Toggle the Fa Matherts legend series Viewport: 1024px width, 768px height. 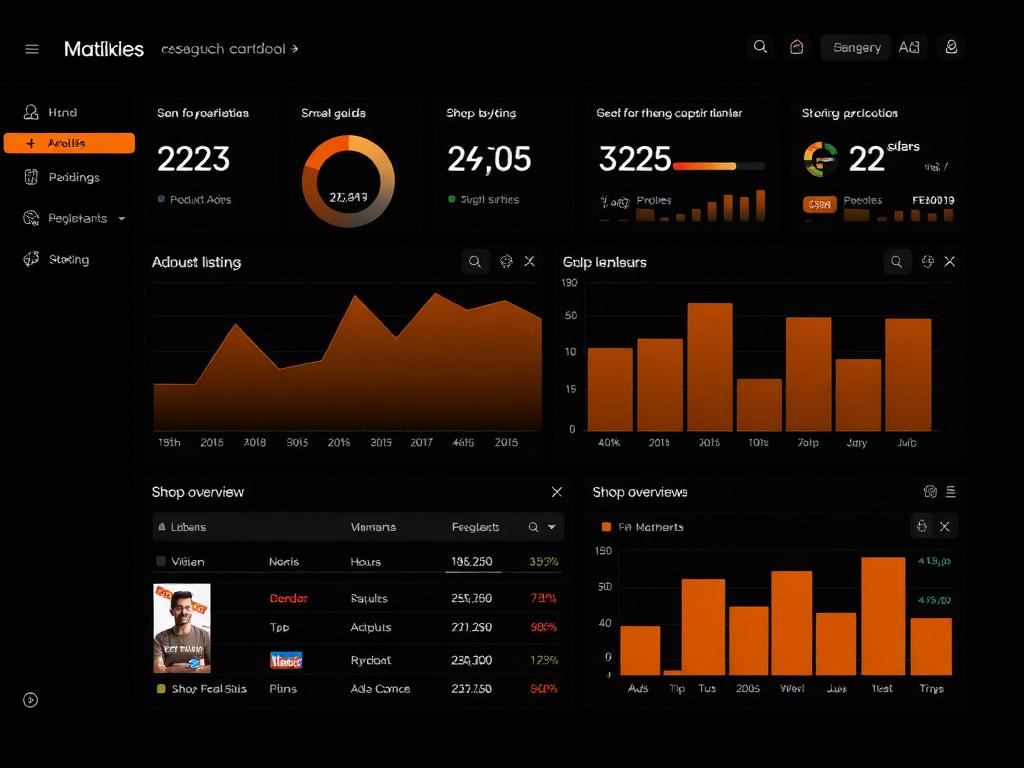(x=642, y=527)
